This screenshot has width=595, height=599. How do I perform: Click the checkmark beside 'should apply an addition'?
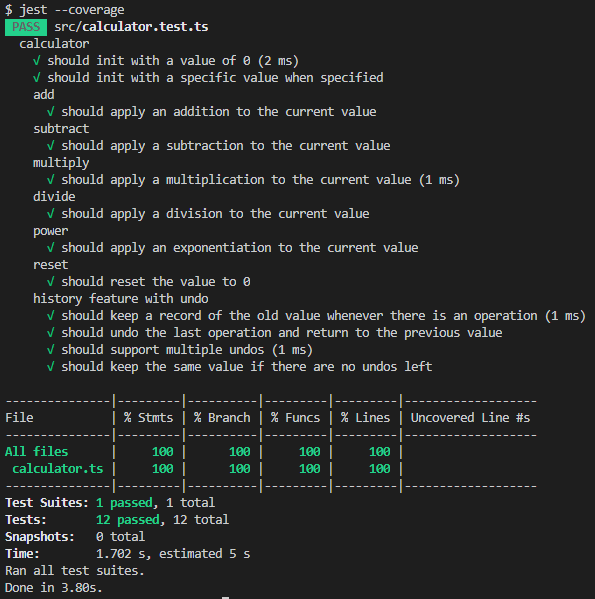point(50,112)
